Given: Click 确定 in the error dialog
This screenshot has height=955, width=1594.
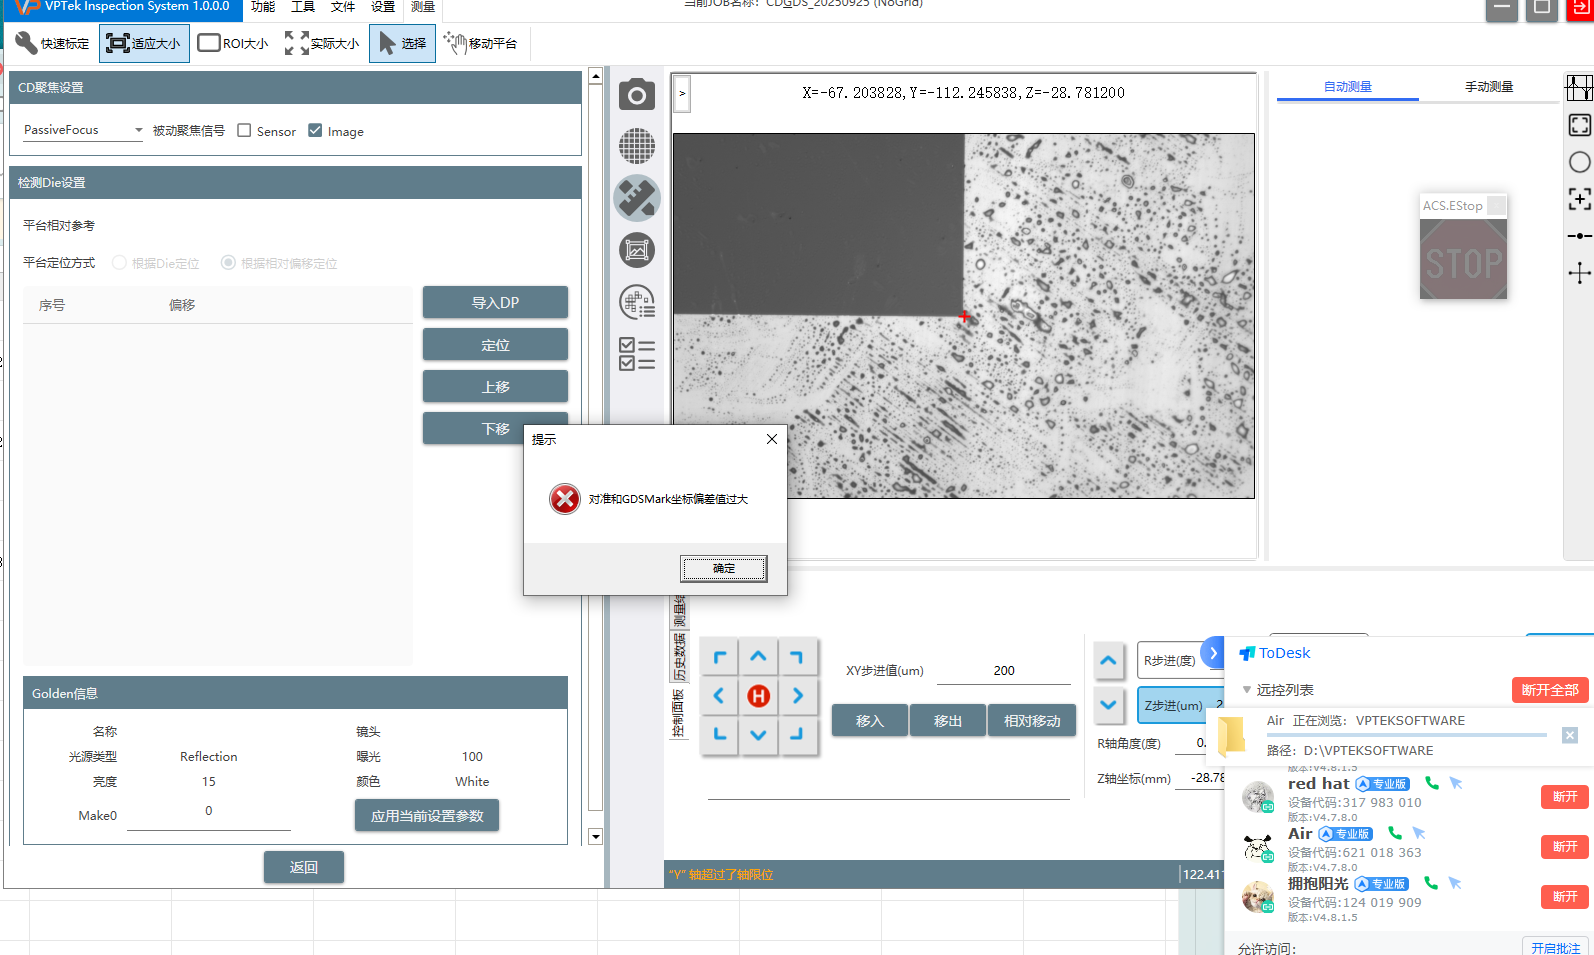Looking at the screenshot, I should 724,568.
